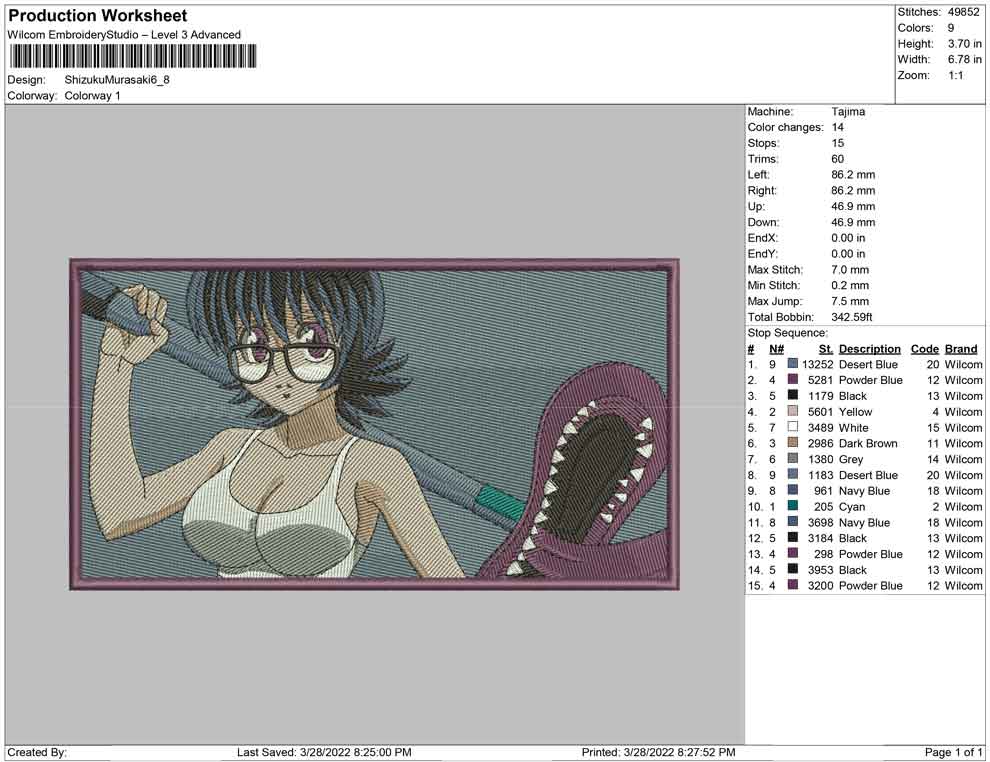The width and height of the screenshot is (990, 762).
Task: Click the 'N#' column header
Action: point(777,349)
